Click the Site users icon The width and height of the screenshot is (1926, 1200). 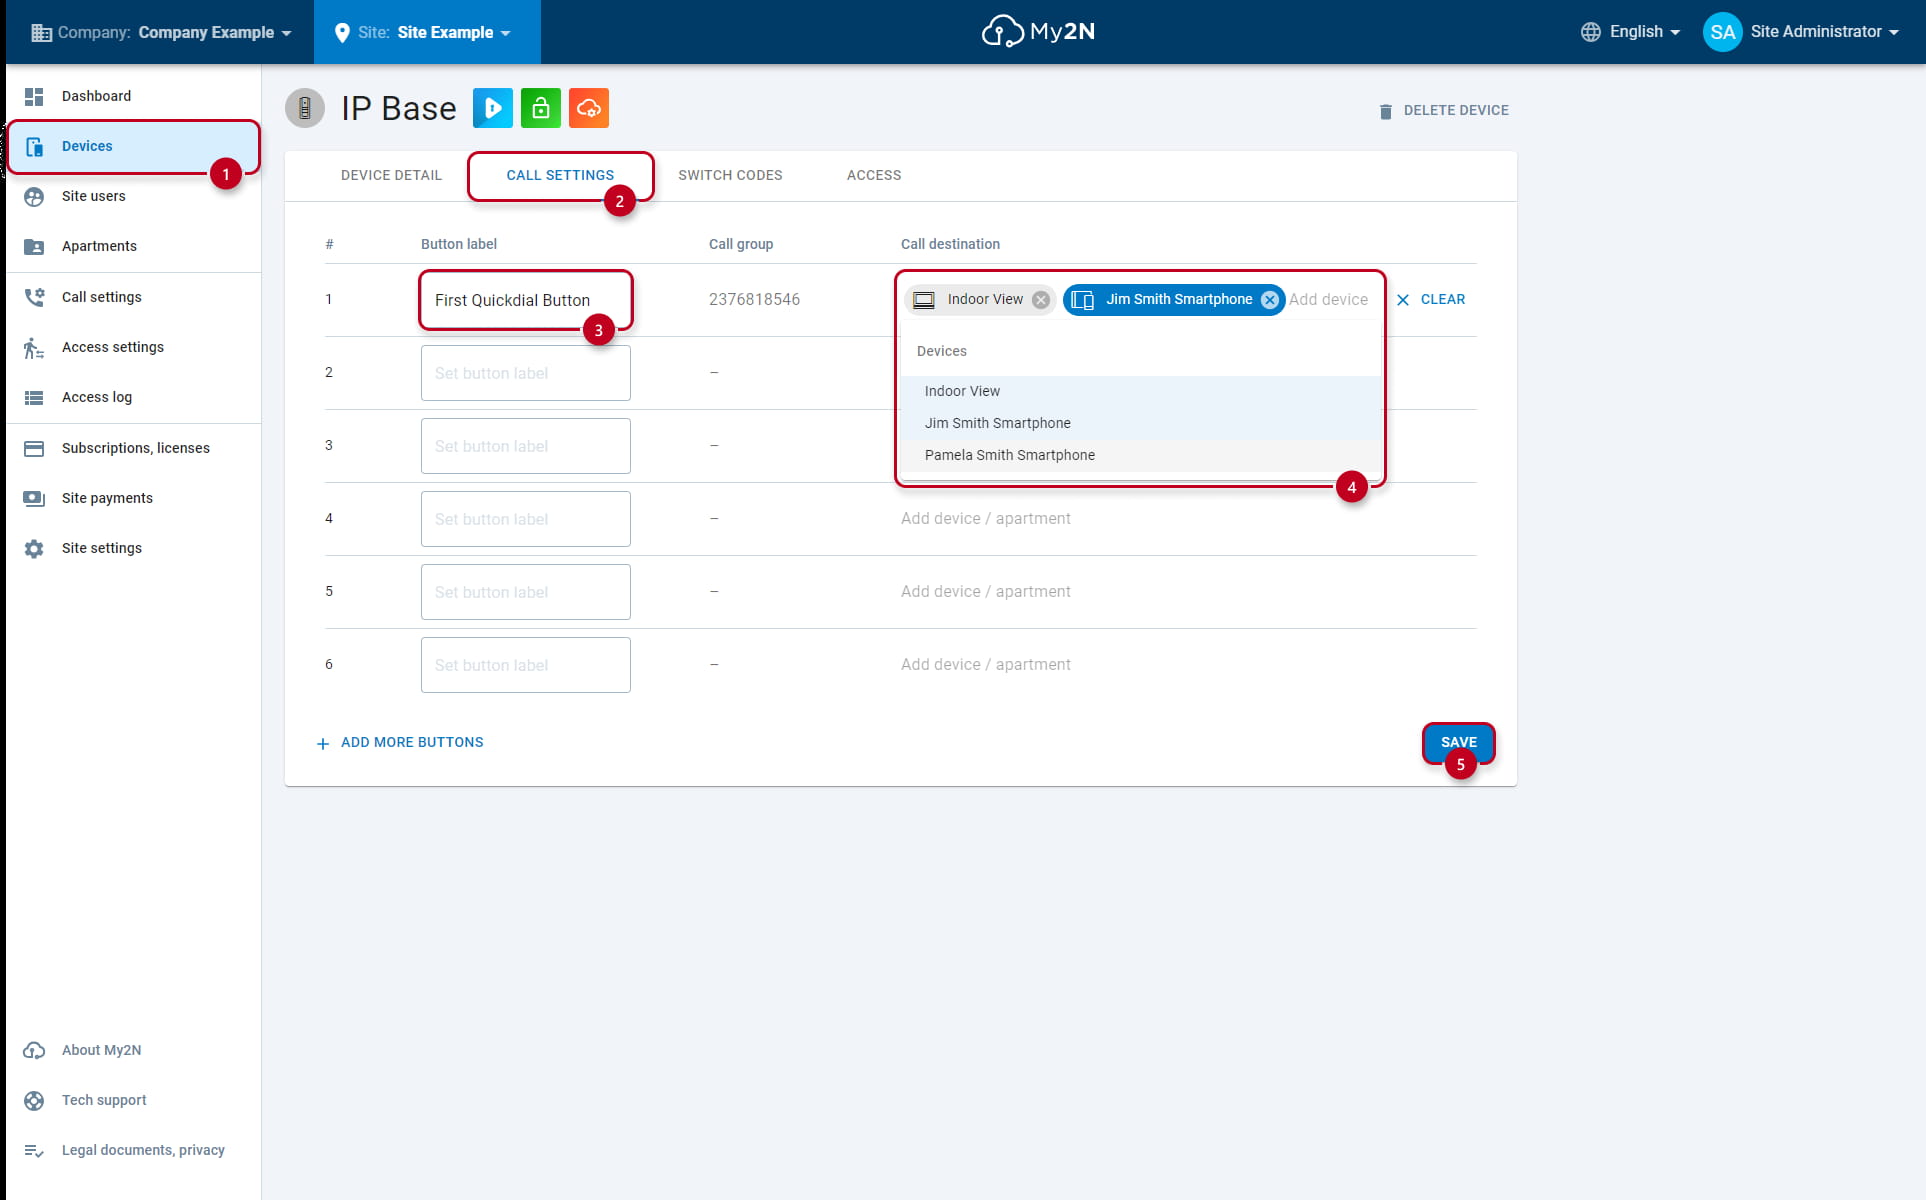click(34, 196)
